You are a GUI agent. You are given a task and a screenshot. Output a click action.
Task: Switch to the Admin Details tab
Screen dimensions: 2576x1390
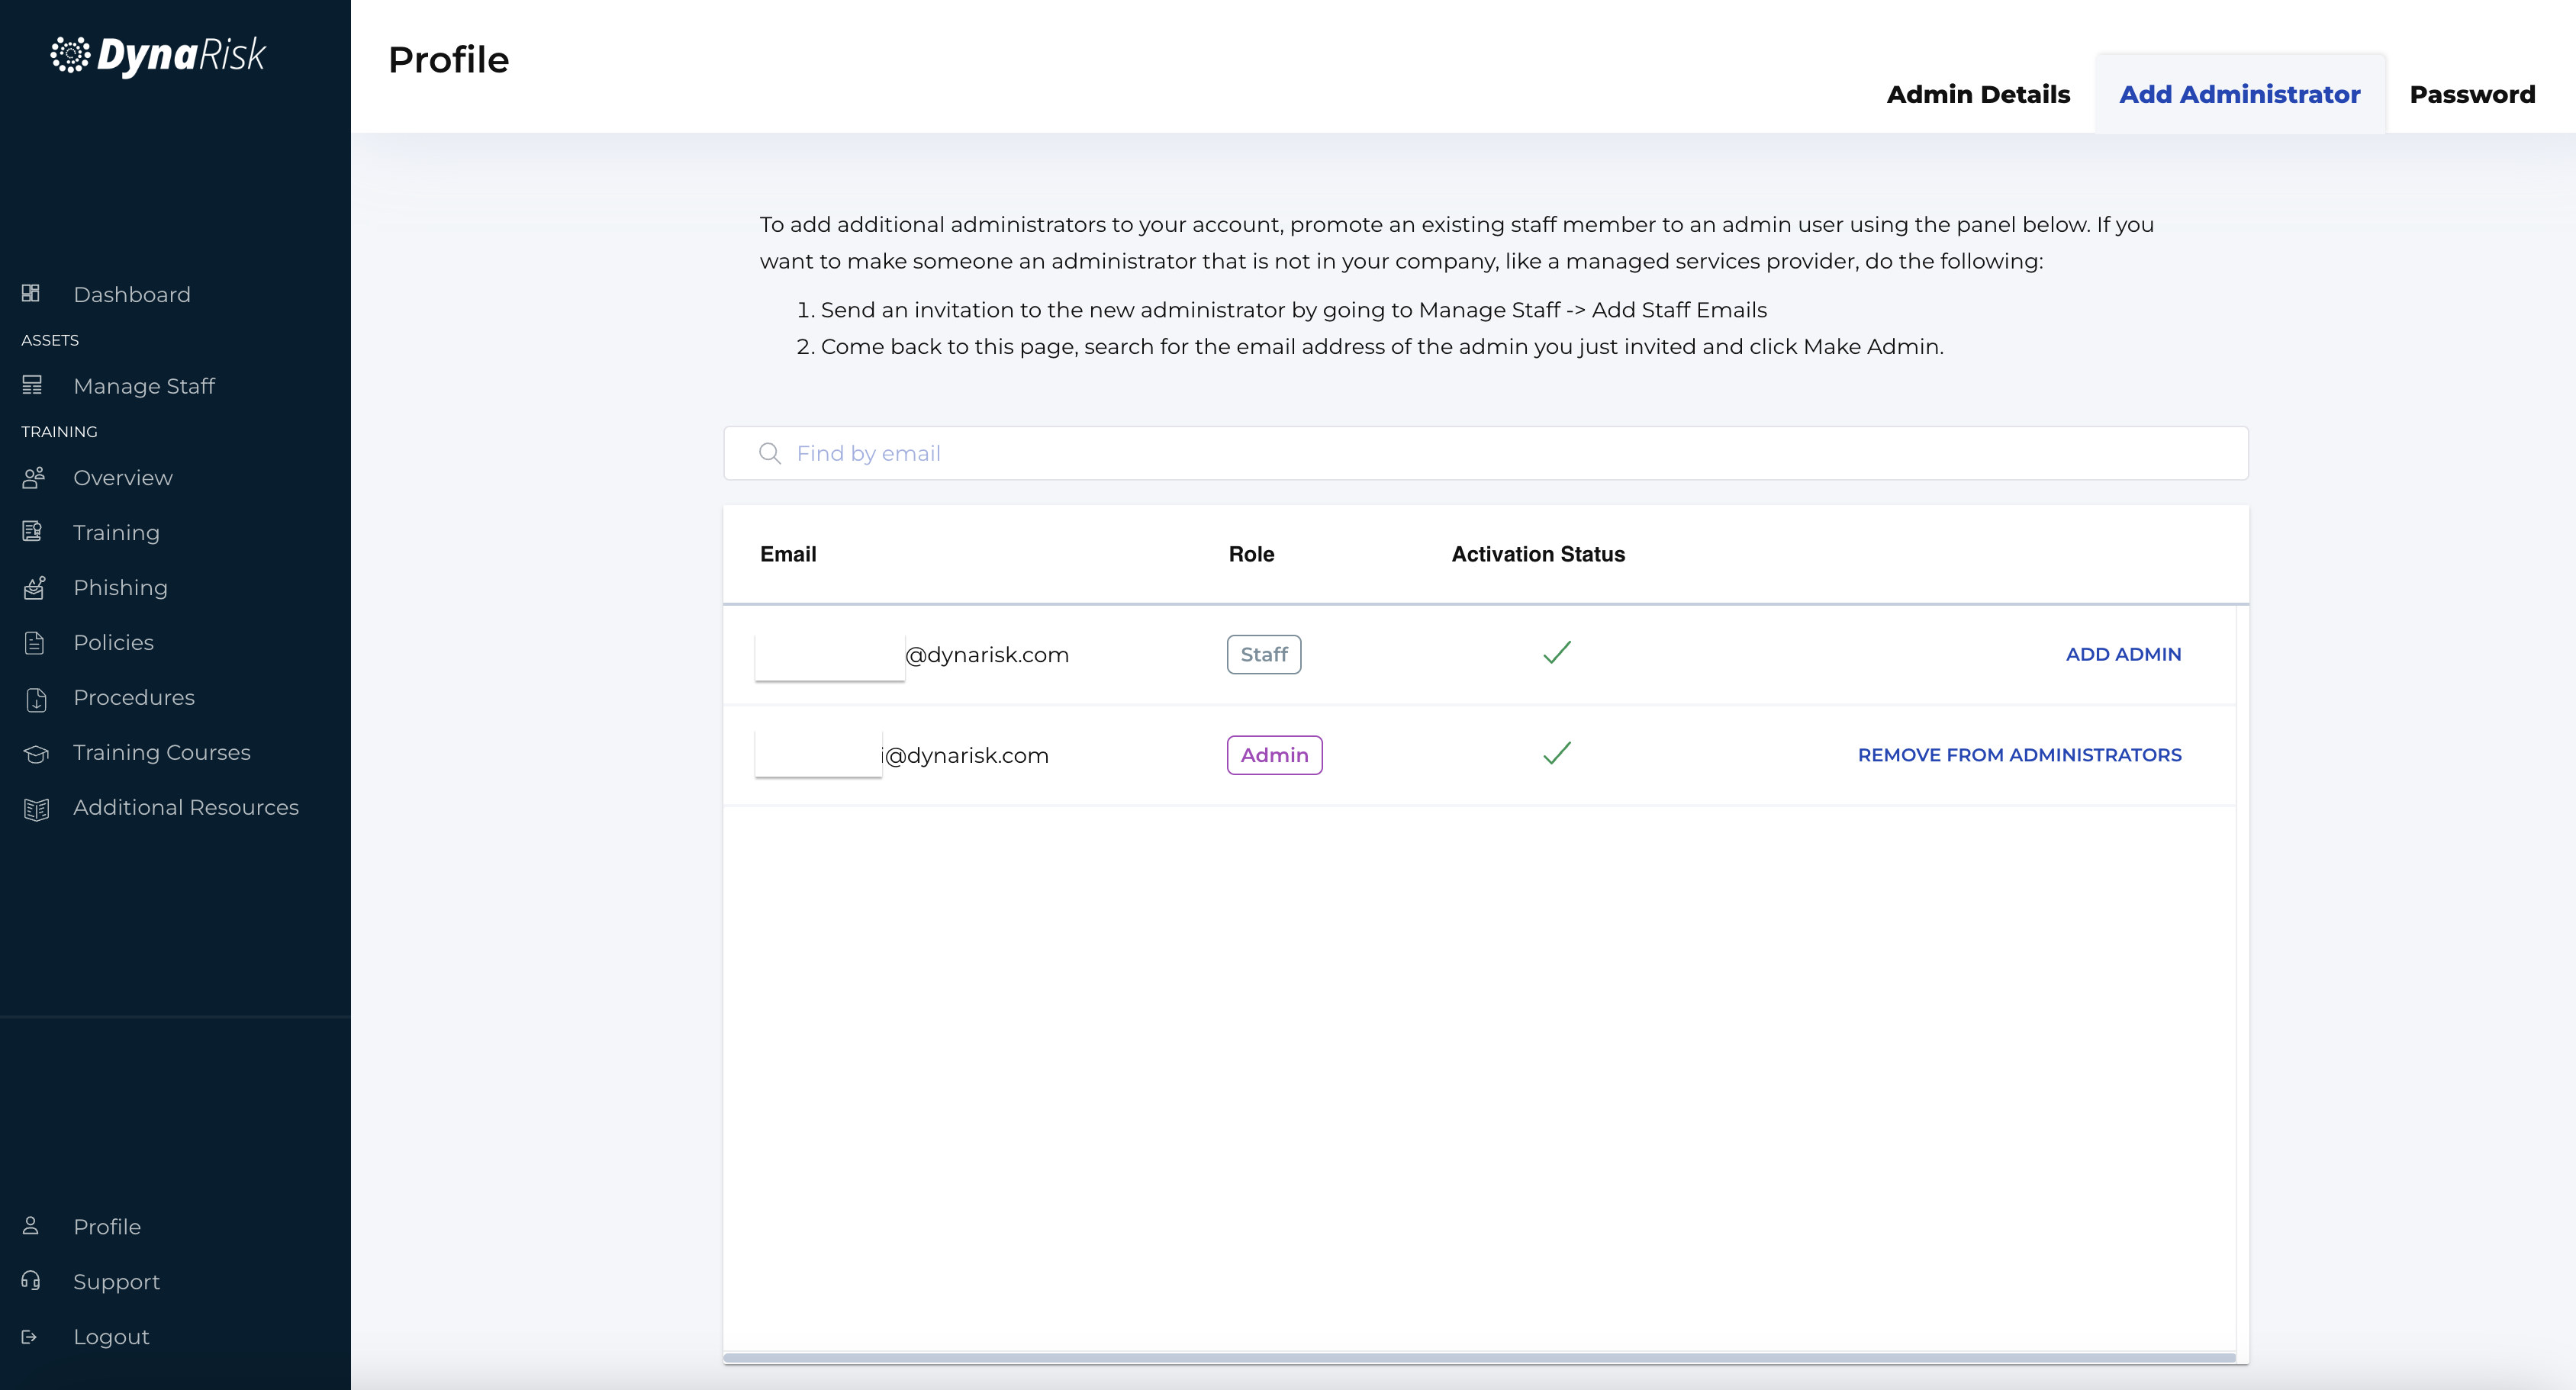coord(1977,94)
